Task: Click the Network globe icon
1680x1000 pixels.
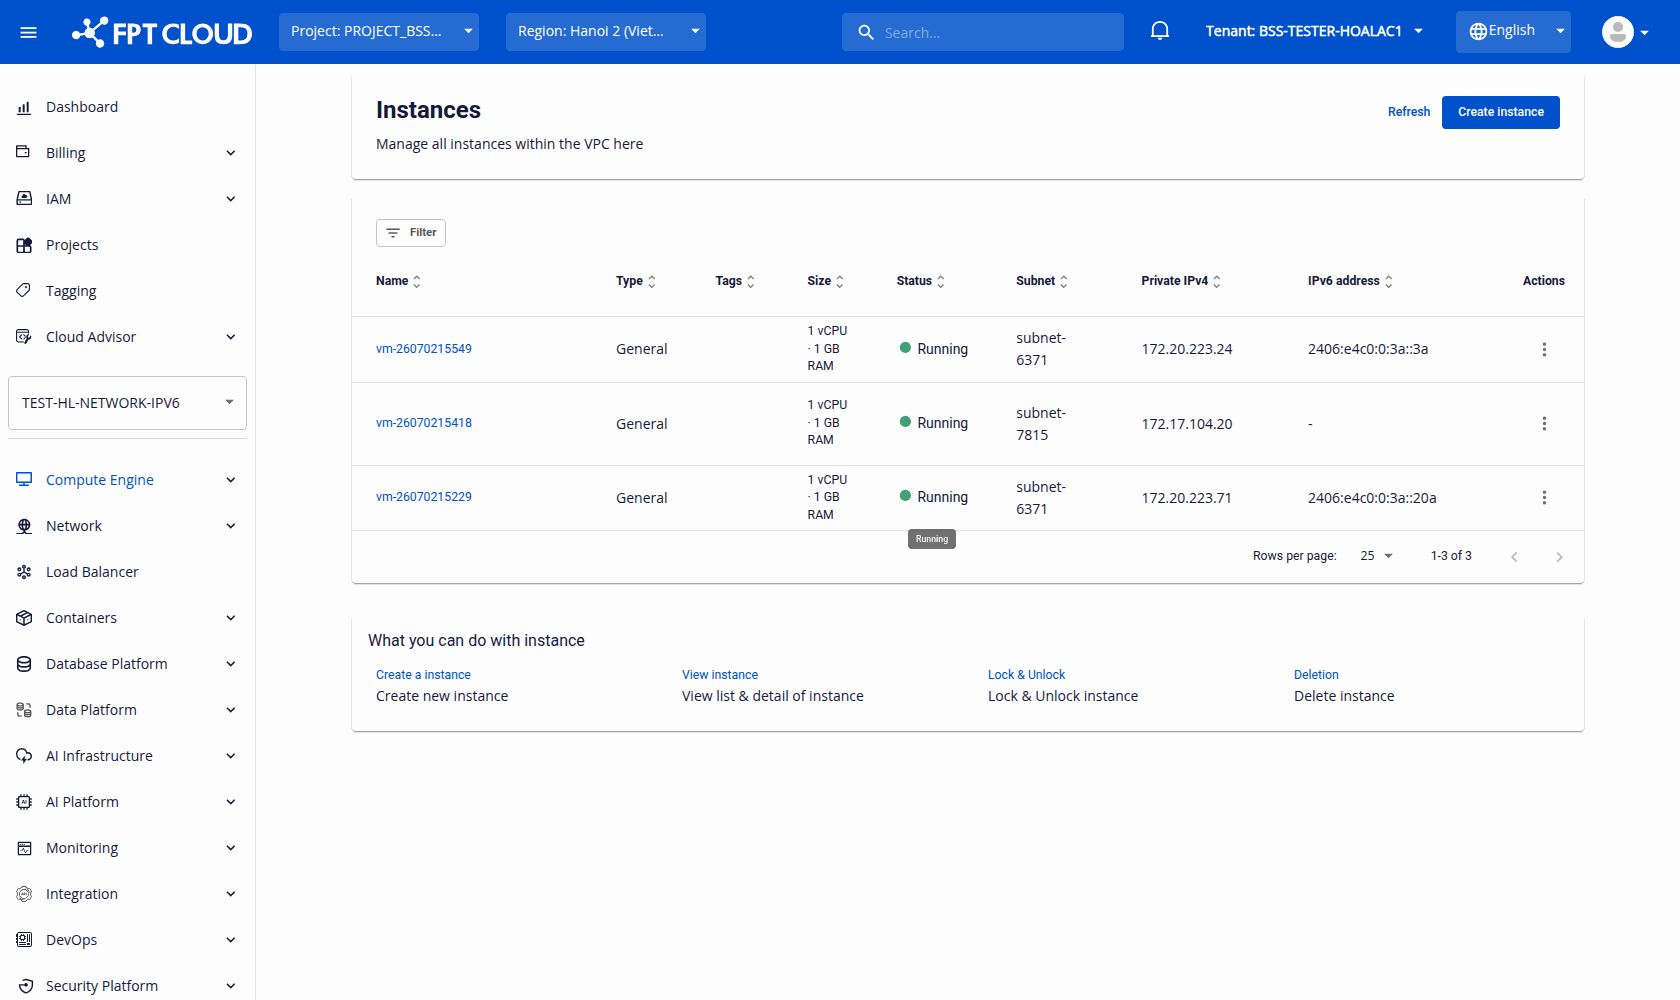Action: point(24,526)
